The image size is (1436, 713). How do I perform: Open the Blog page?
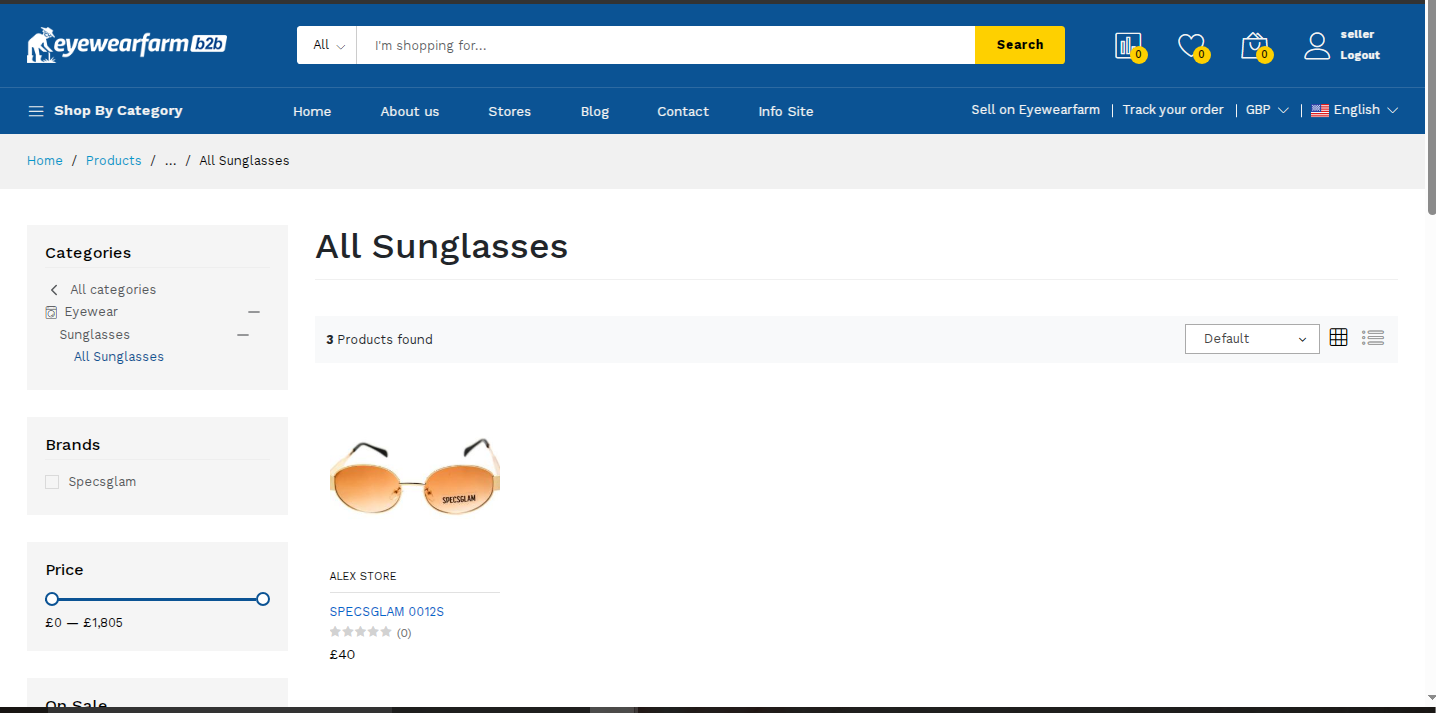(x=595, y=112)
